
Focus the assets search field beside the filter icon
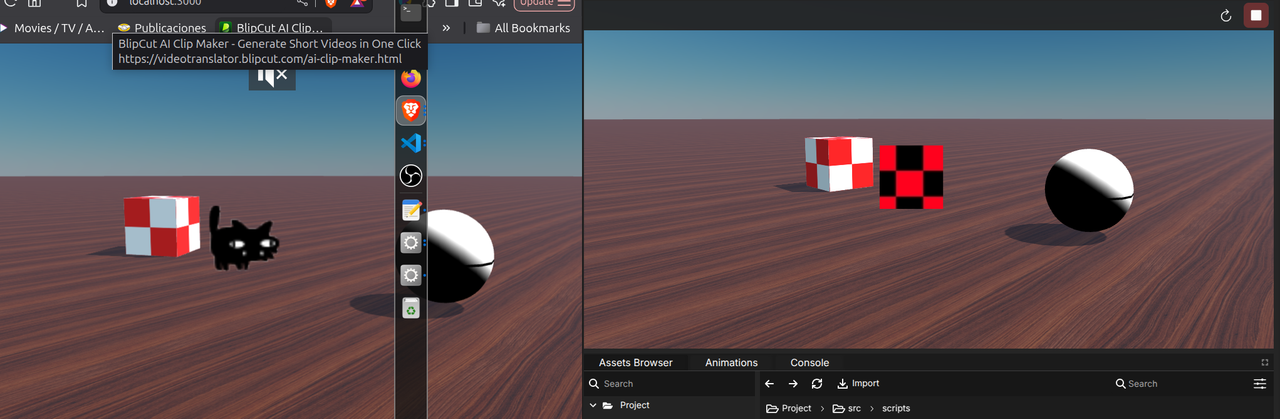pyautogui.click(x=1180, y=383)
